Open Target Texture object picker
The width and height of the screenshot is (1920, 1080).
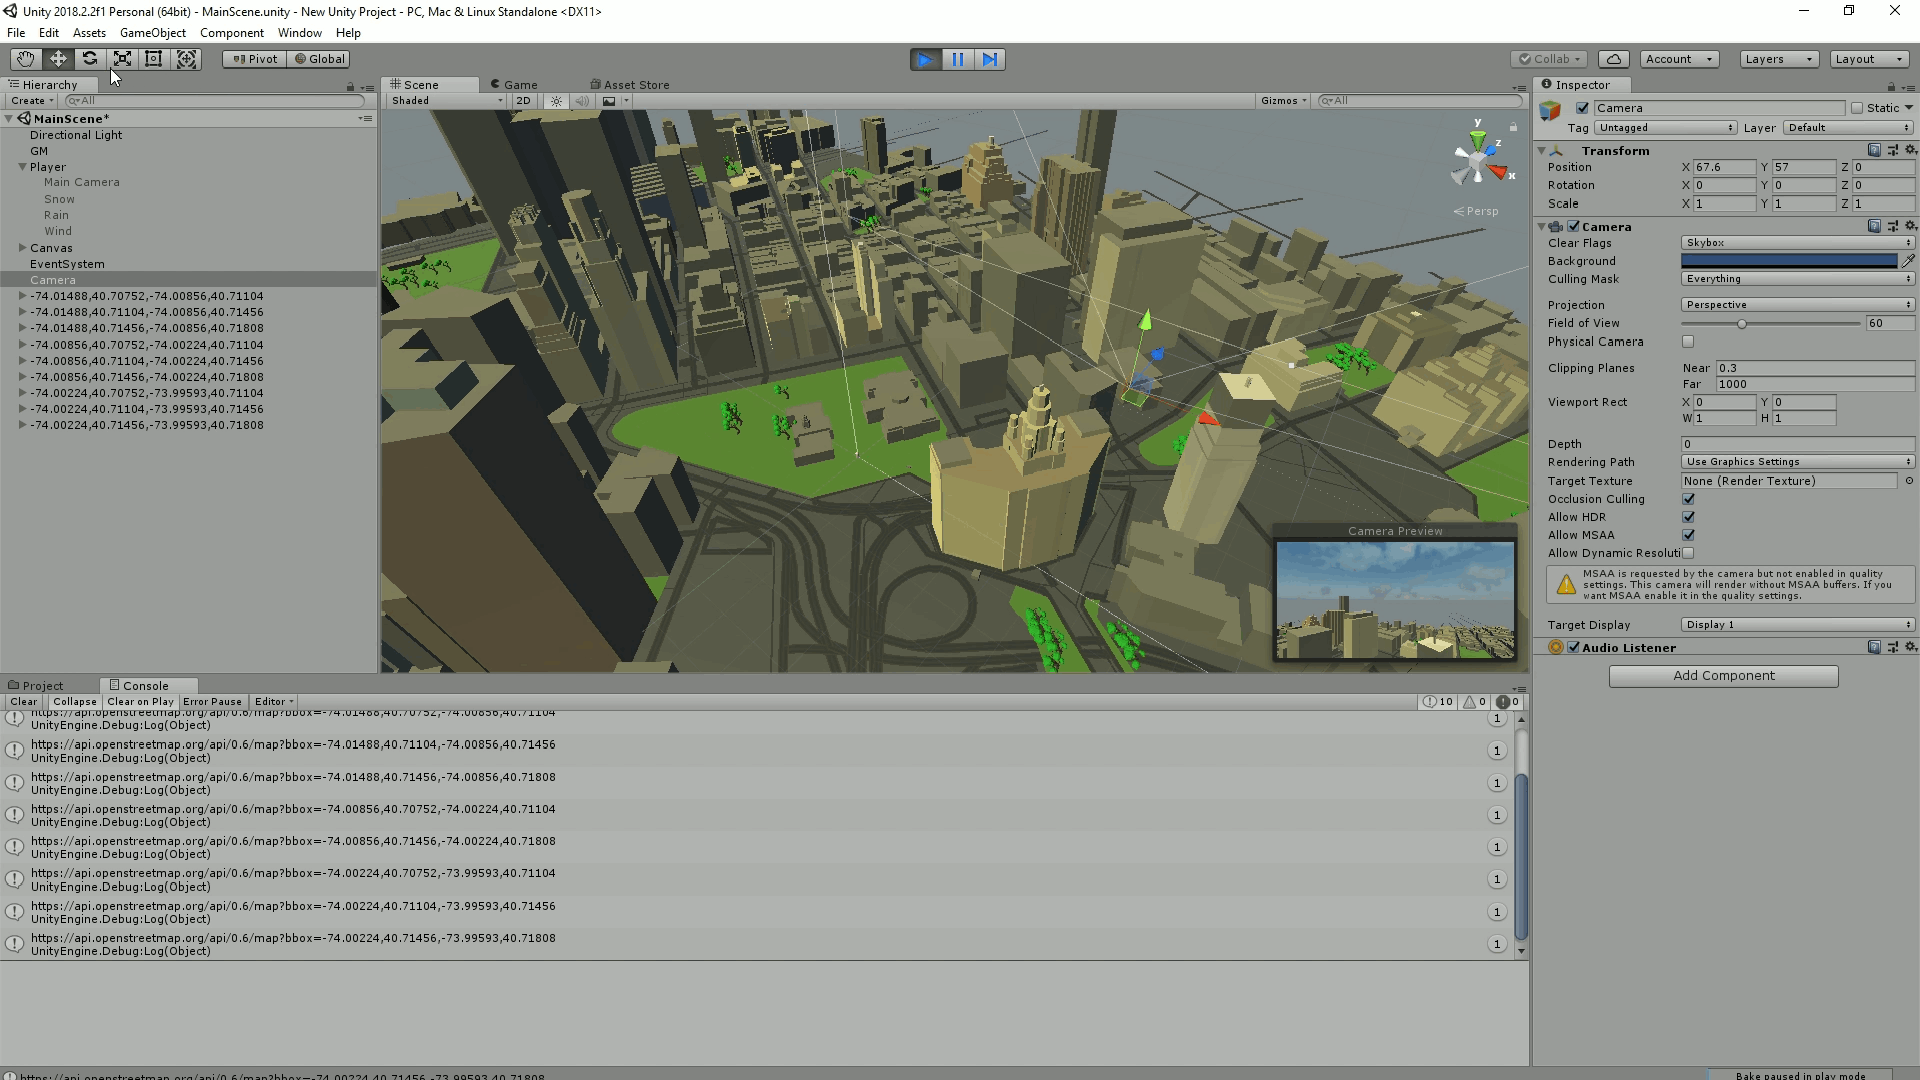pyautogui.click(x=1909, y=481)
